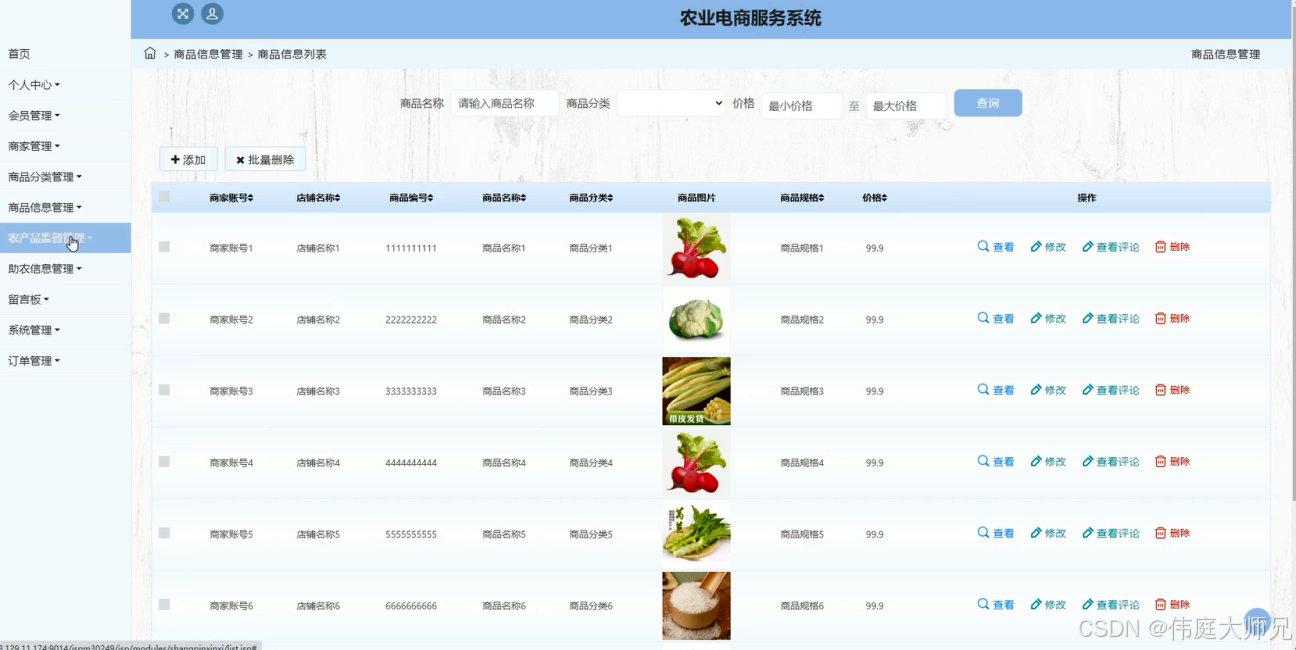Click the 查询 search button
Screen dimensions: 1296x650
tap(988, 103)
